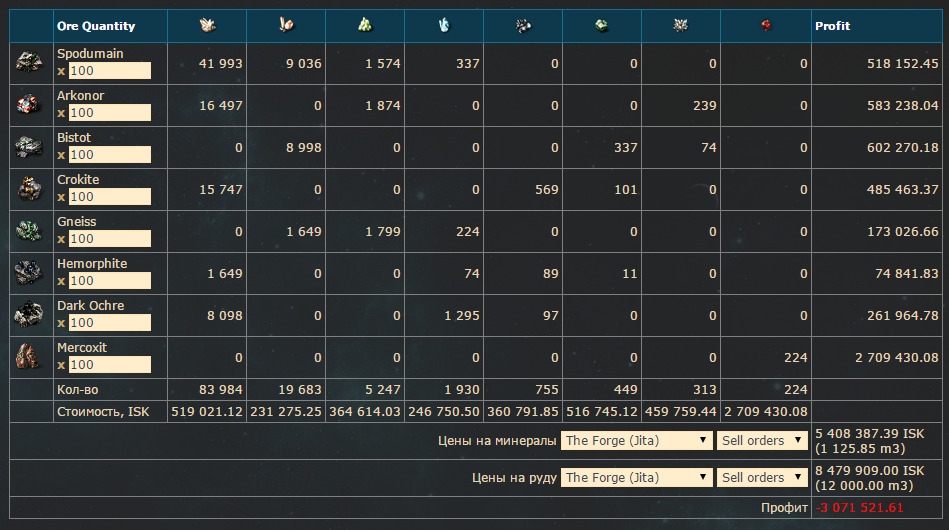Click the red profit value -3 071 521.61
This screenshot has width=949, height=530.
(859, 508)
